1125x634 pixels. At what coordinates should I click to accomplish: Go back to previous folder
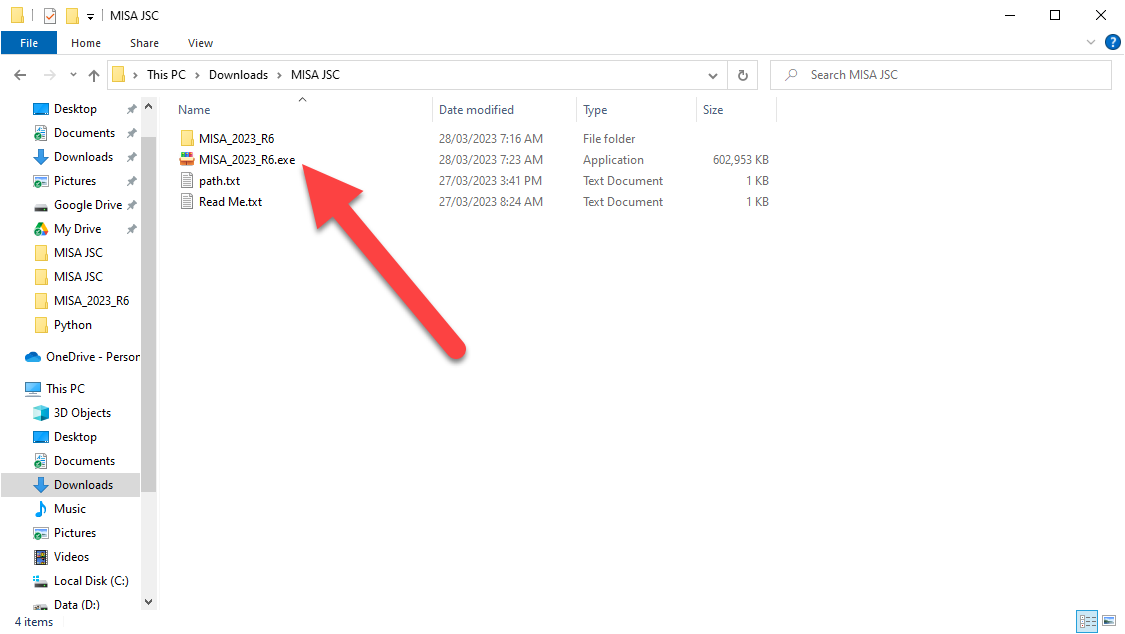pyautogui.click(x=20, y=75)
